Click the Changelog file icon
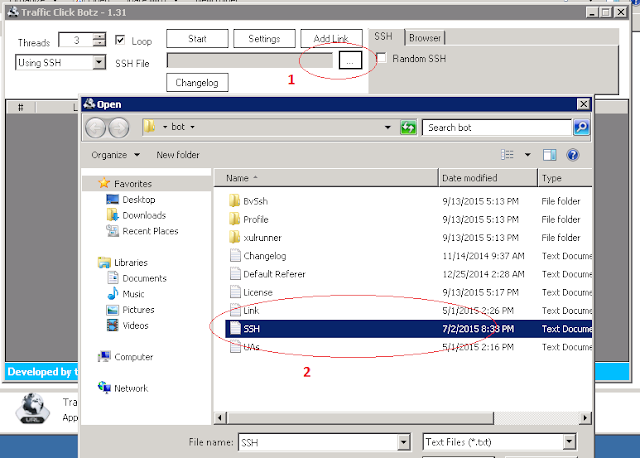This screenshot has width=640, height=458. (235, 256)
